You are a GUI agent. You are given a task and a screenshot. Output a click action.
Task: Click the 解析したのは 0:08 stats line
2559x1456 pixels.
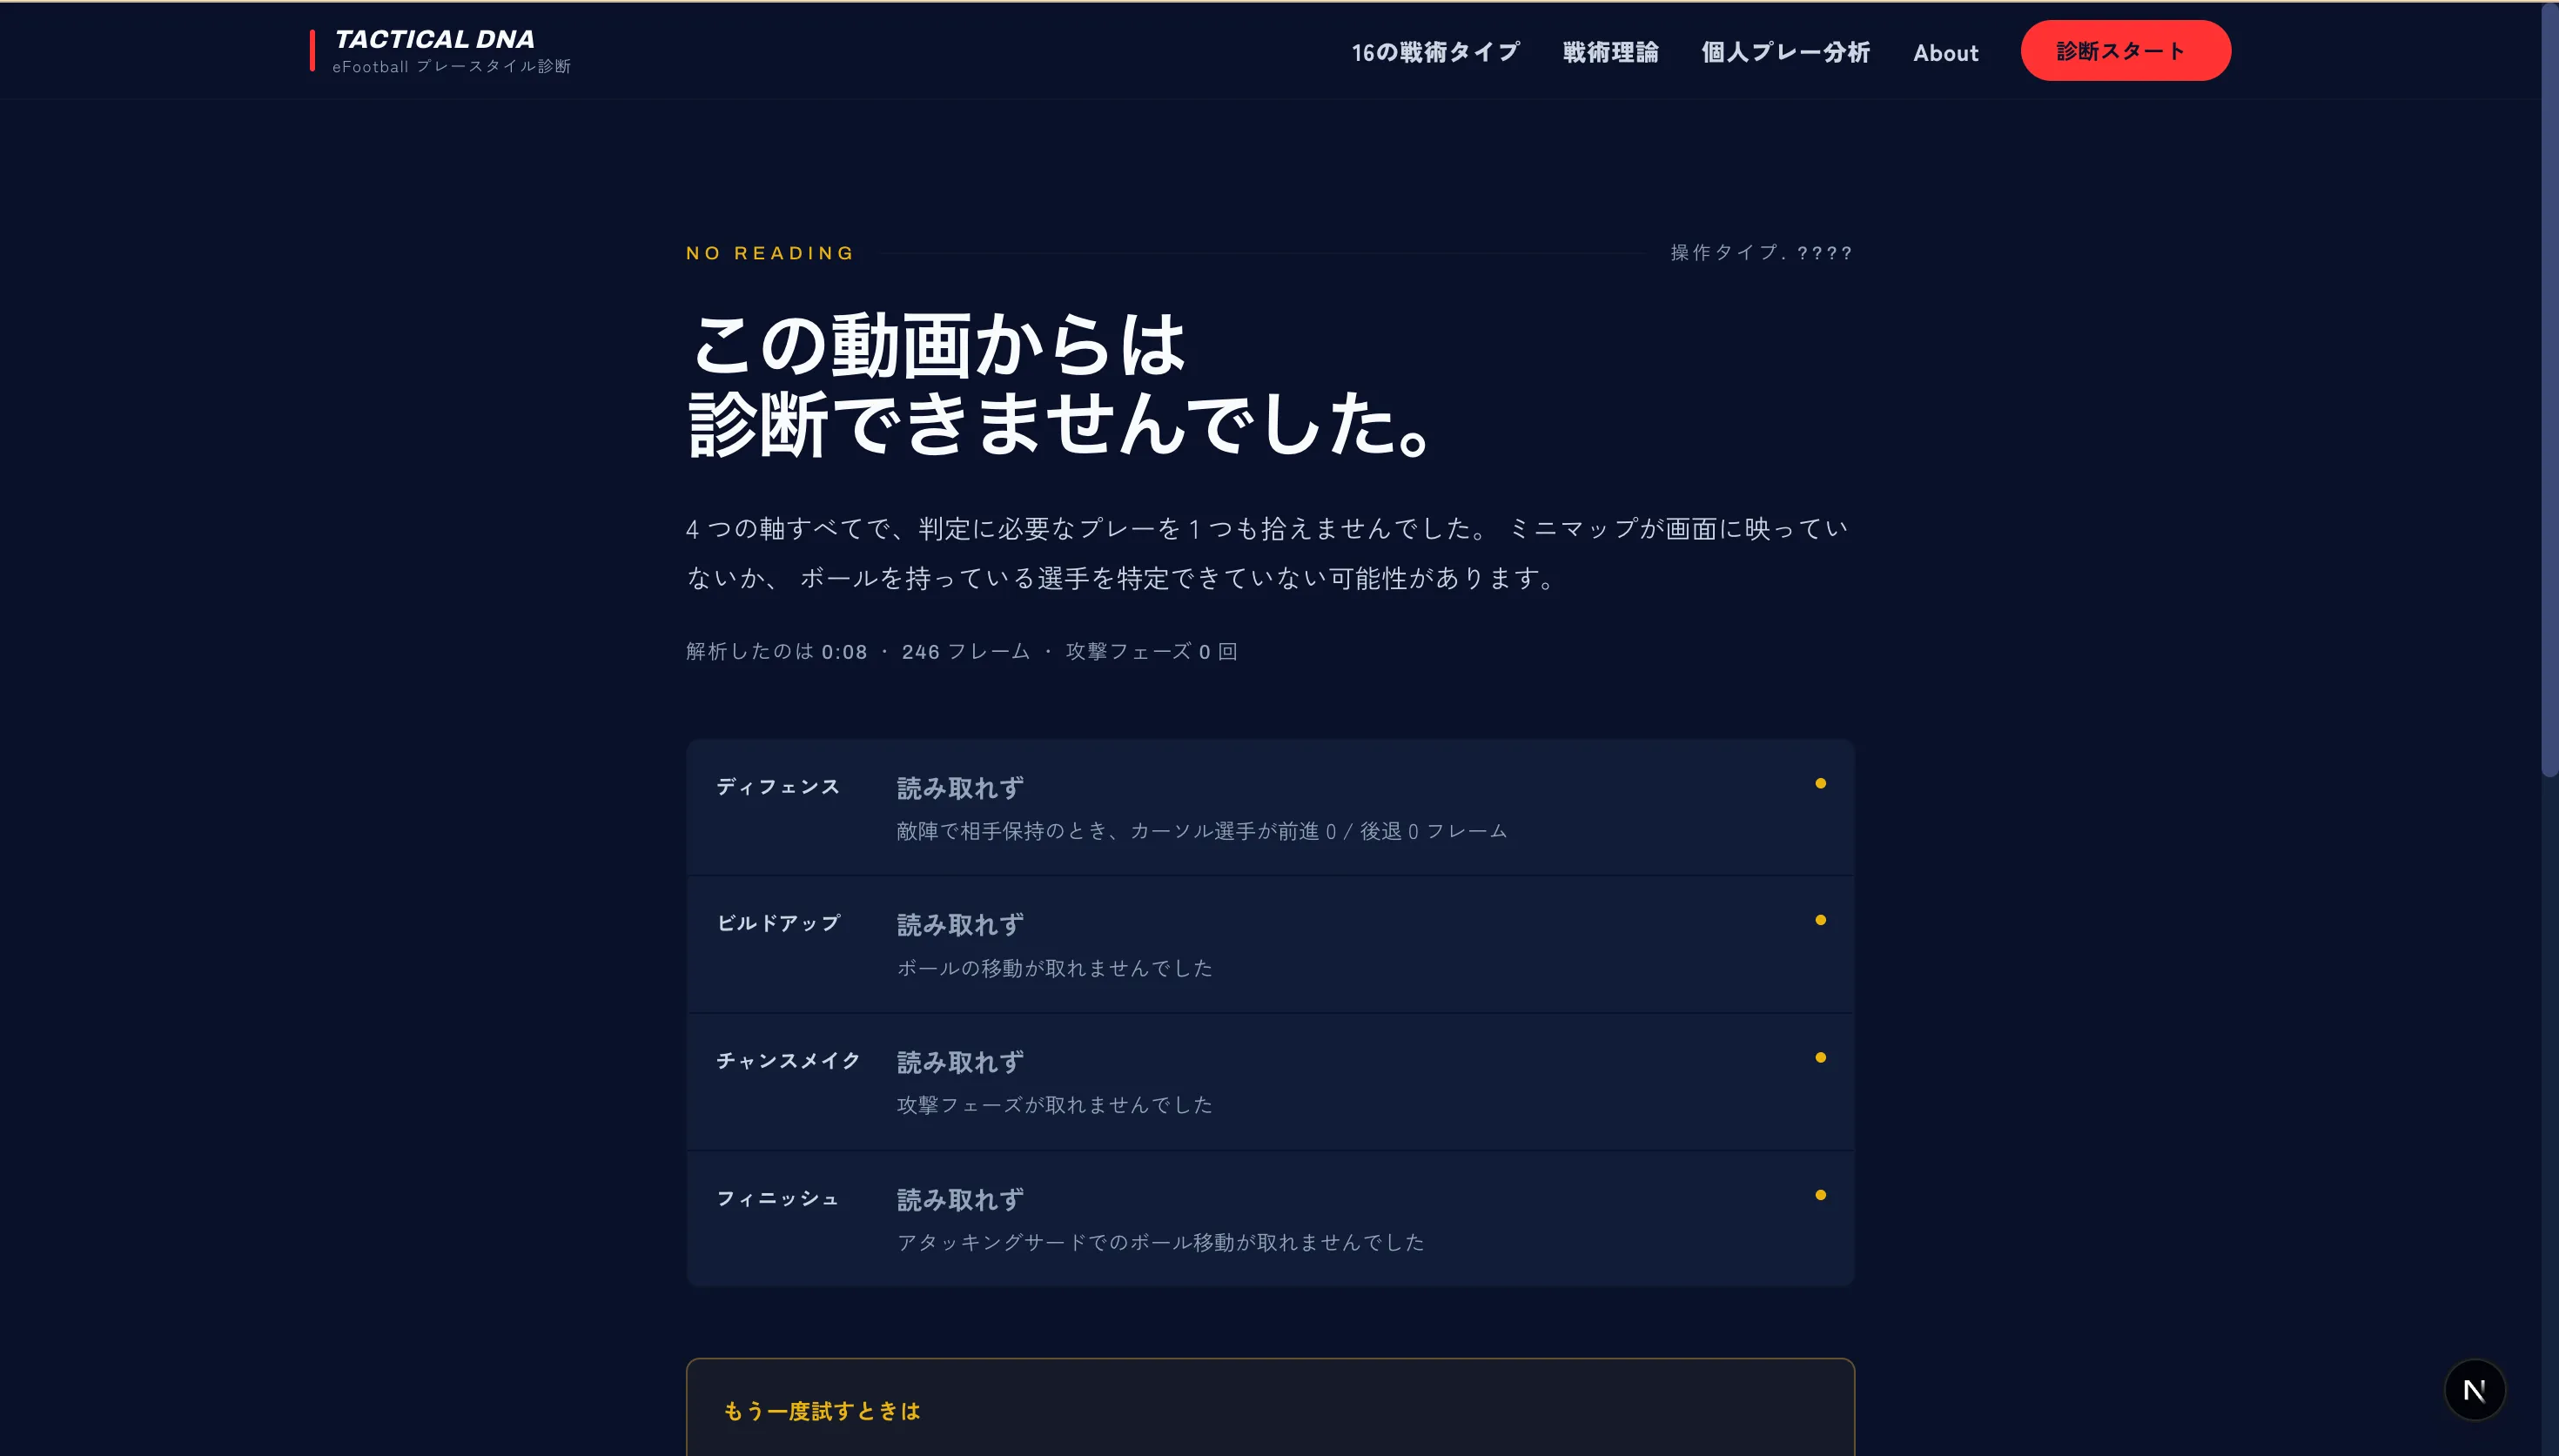[x=962, y=651]
